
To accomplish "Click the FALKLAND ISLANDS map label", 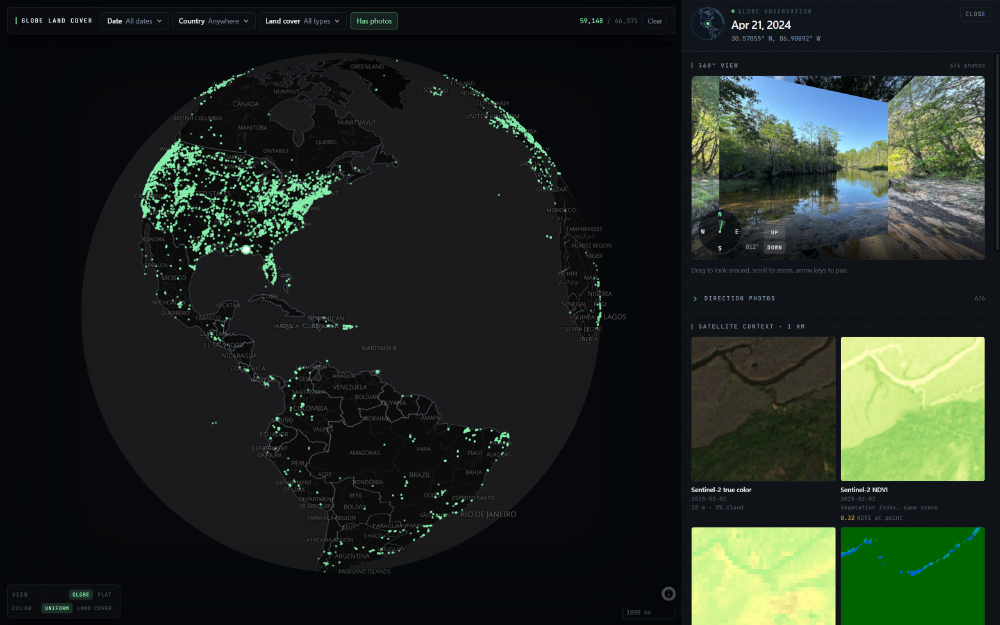I will point(364,571).
